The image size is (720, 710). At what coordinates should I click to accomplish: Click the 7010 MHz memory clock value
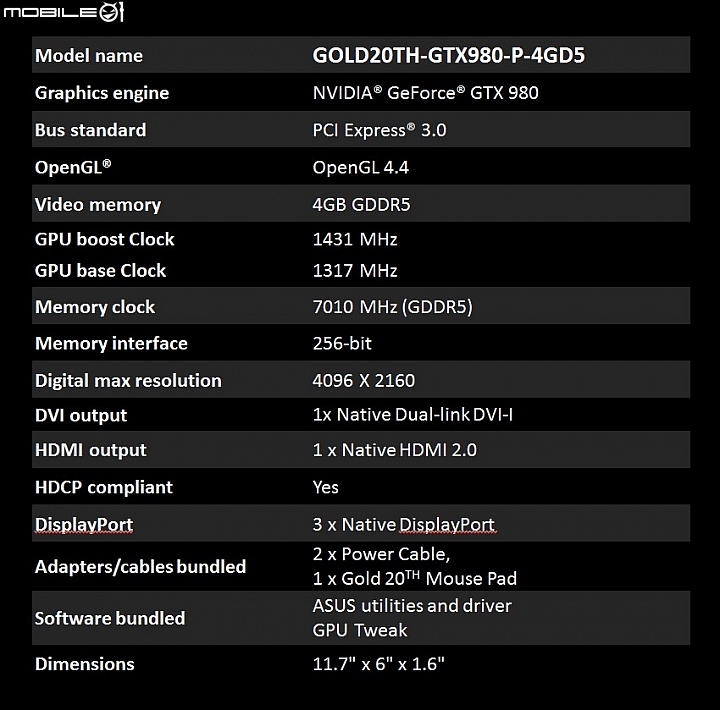[x=393, y=307]
